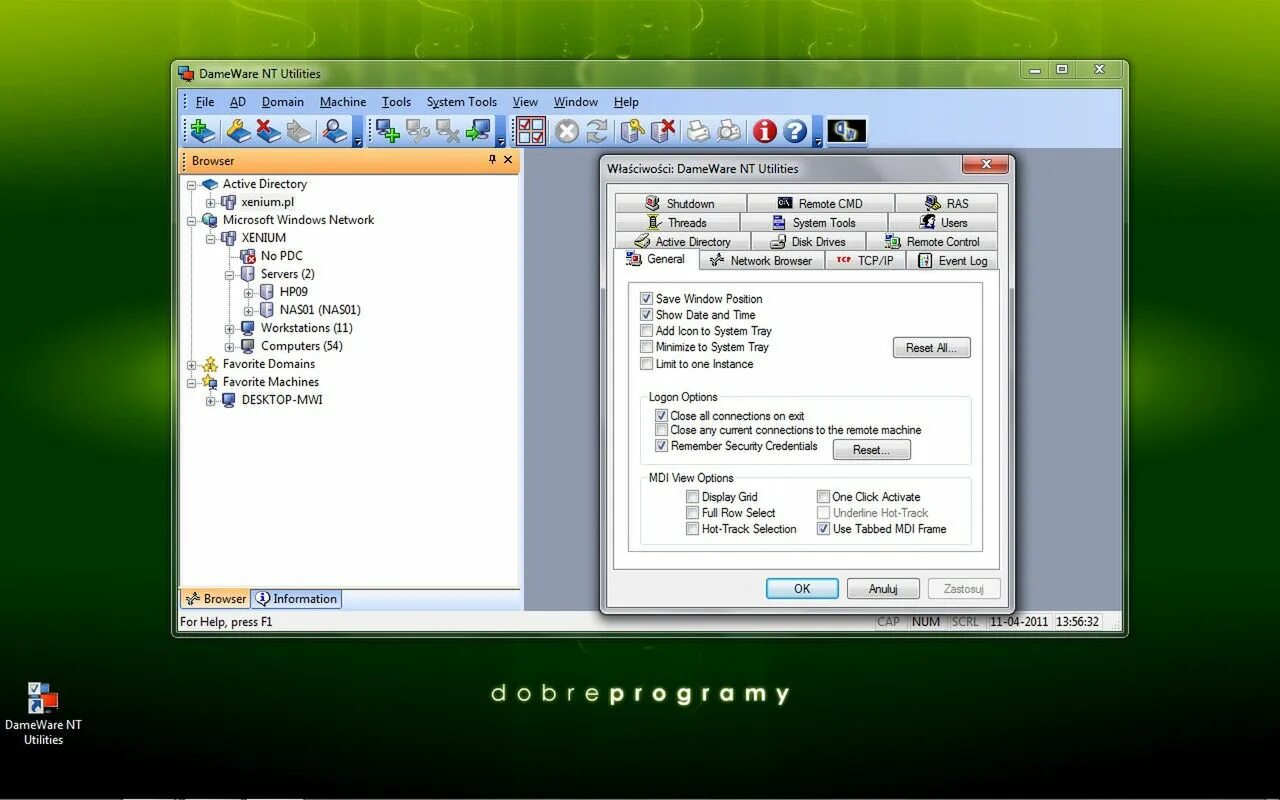This screenshot has height=800, width=1280.
Task: Collapse the Servers (2) node
Action: click(229, 274)
